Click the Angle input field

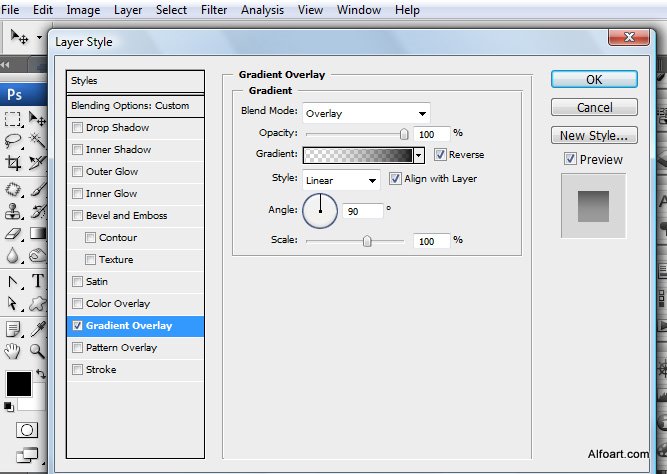tap(364, 211)
